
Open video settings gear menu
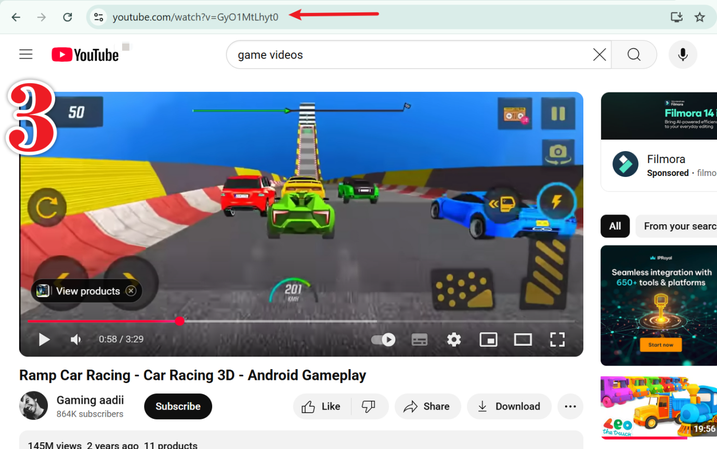[x=454, y=340]
